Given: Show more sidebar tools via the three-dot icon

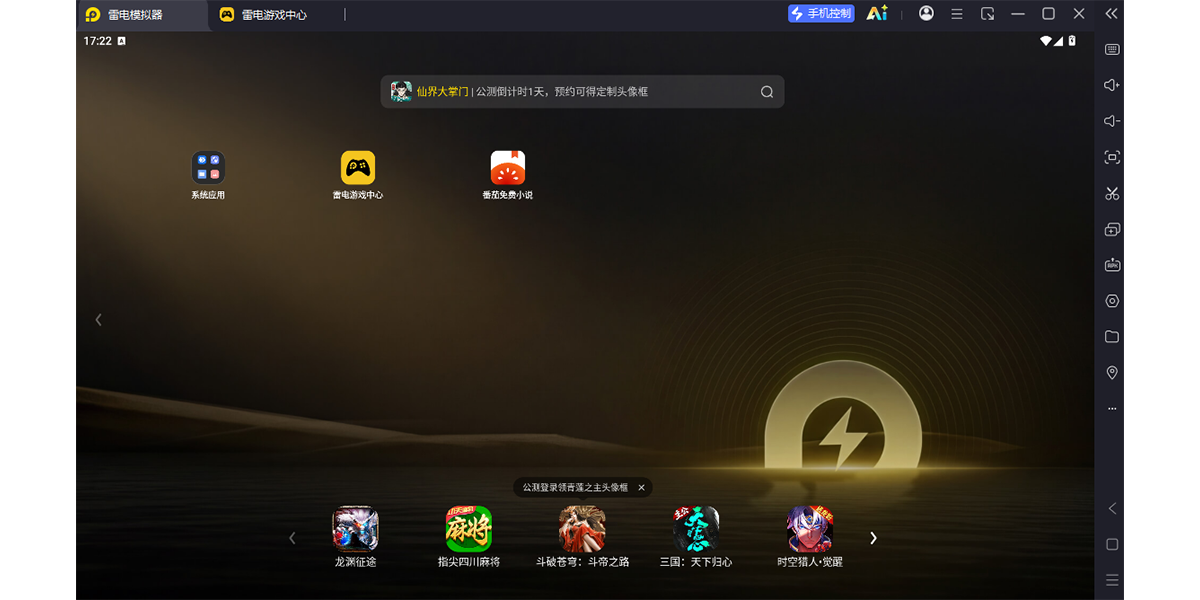Looking at the screenshot, I should coord(1112,409).
